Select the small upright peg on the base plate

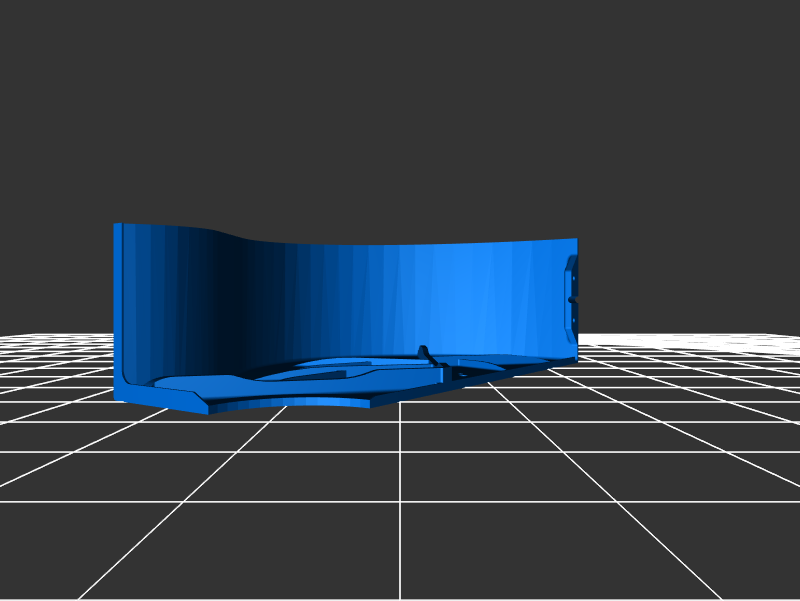[x=424, y=352]
